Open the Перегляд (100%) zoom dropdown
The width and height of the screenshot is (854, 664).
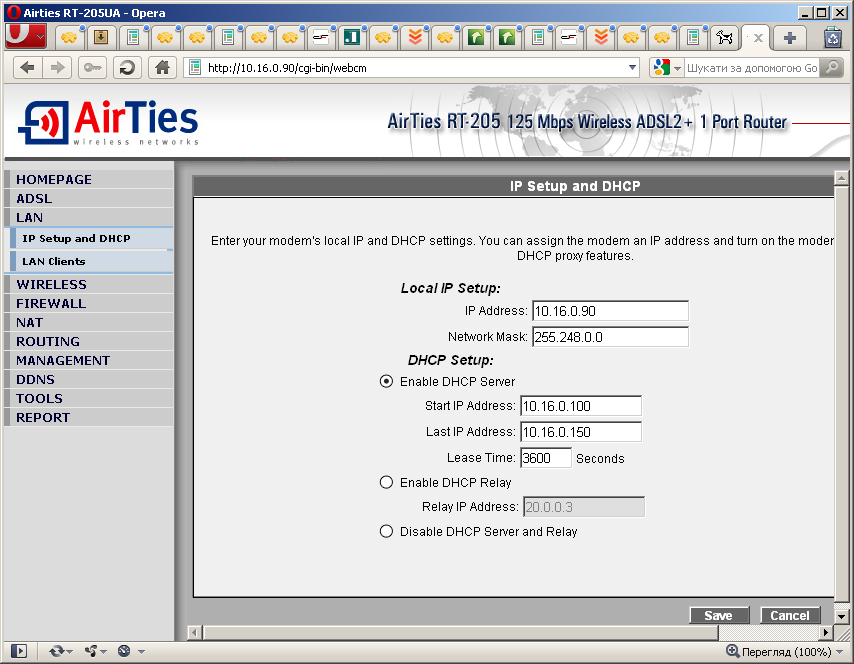(839, 651)
